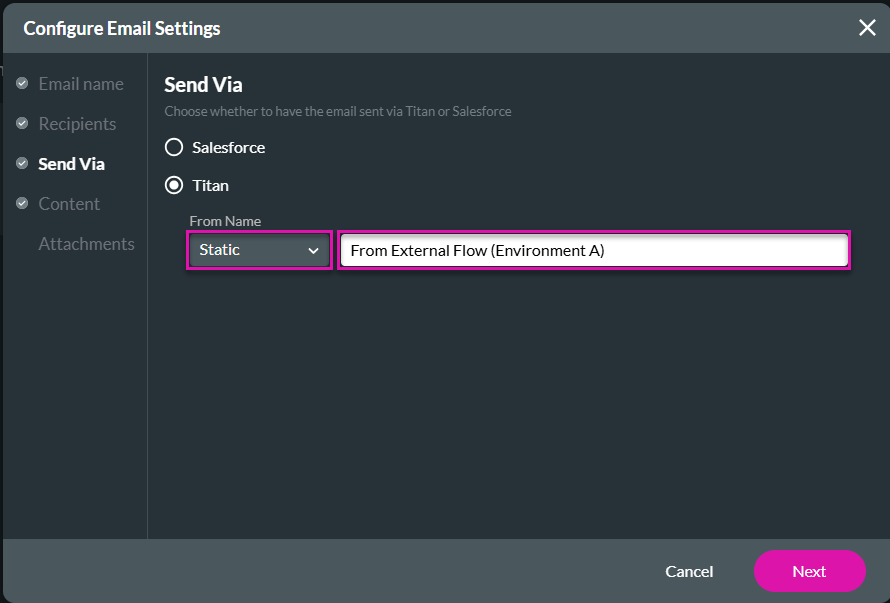Click the Next button
The width and height of the screenshot is (890, 603).
pyautogui.click(x=809, y=571)
